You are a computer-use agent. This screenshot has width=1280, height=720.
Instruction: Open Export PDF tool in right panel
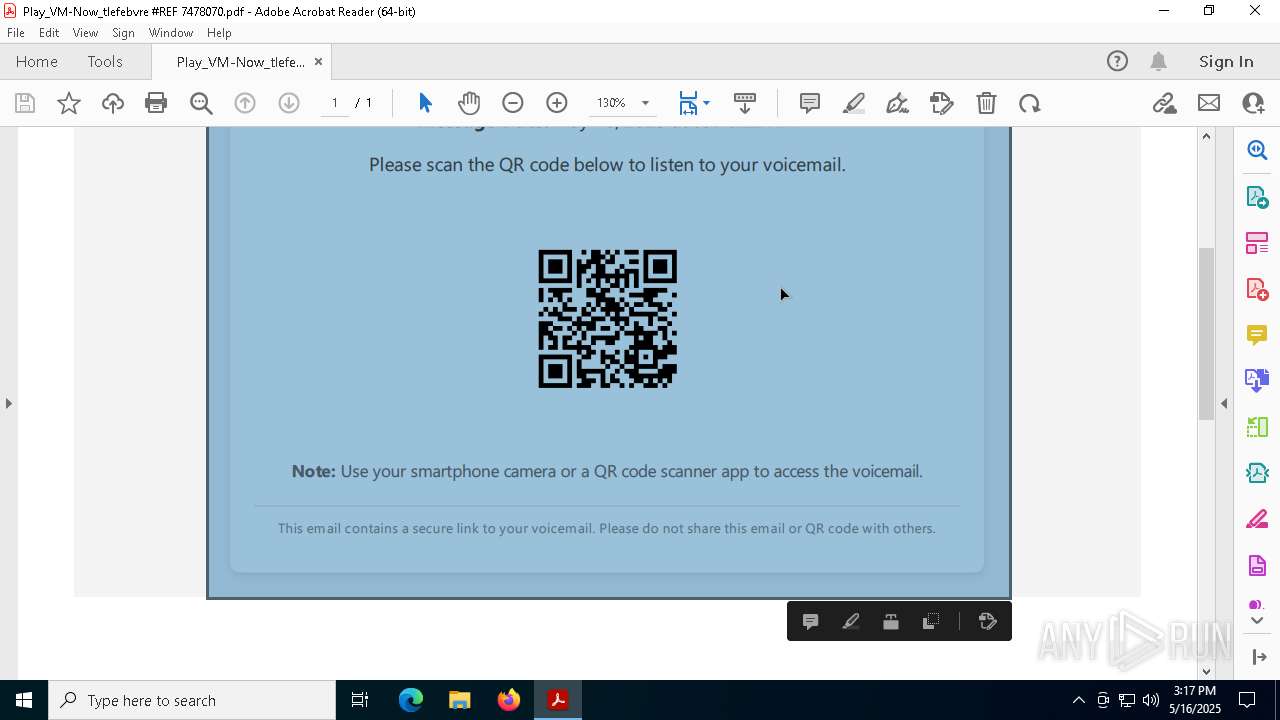pos(1257,196)
